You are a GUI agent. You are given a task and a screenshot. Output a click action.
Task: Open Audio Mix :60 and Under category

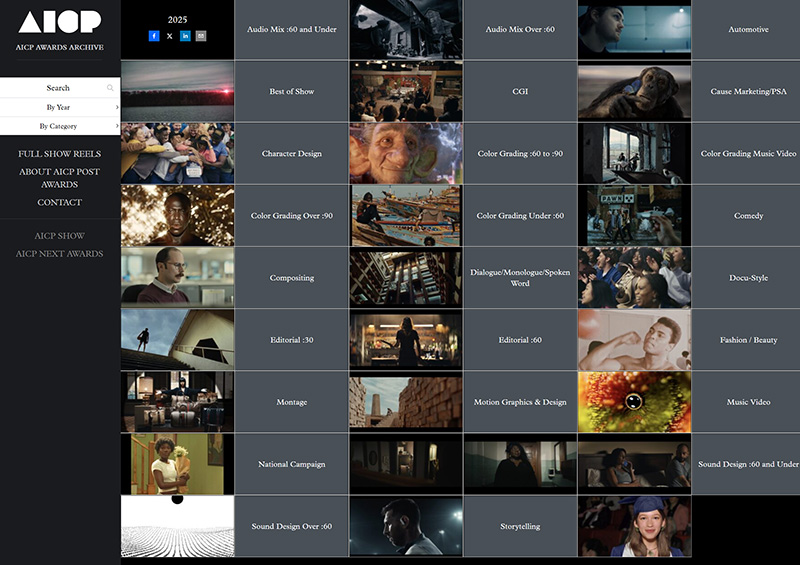pyautogui.click(x=292, y=29)
